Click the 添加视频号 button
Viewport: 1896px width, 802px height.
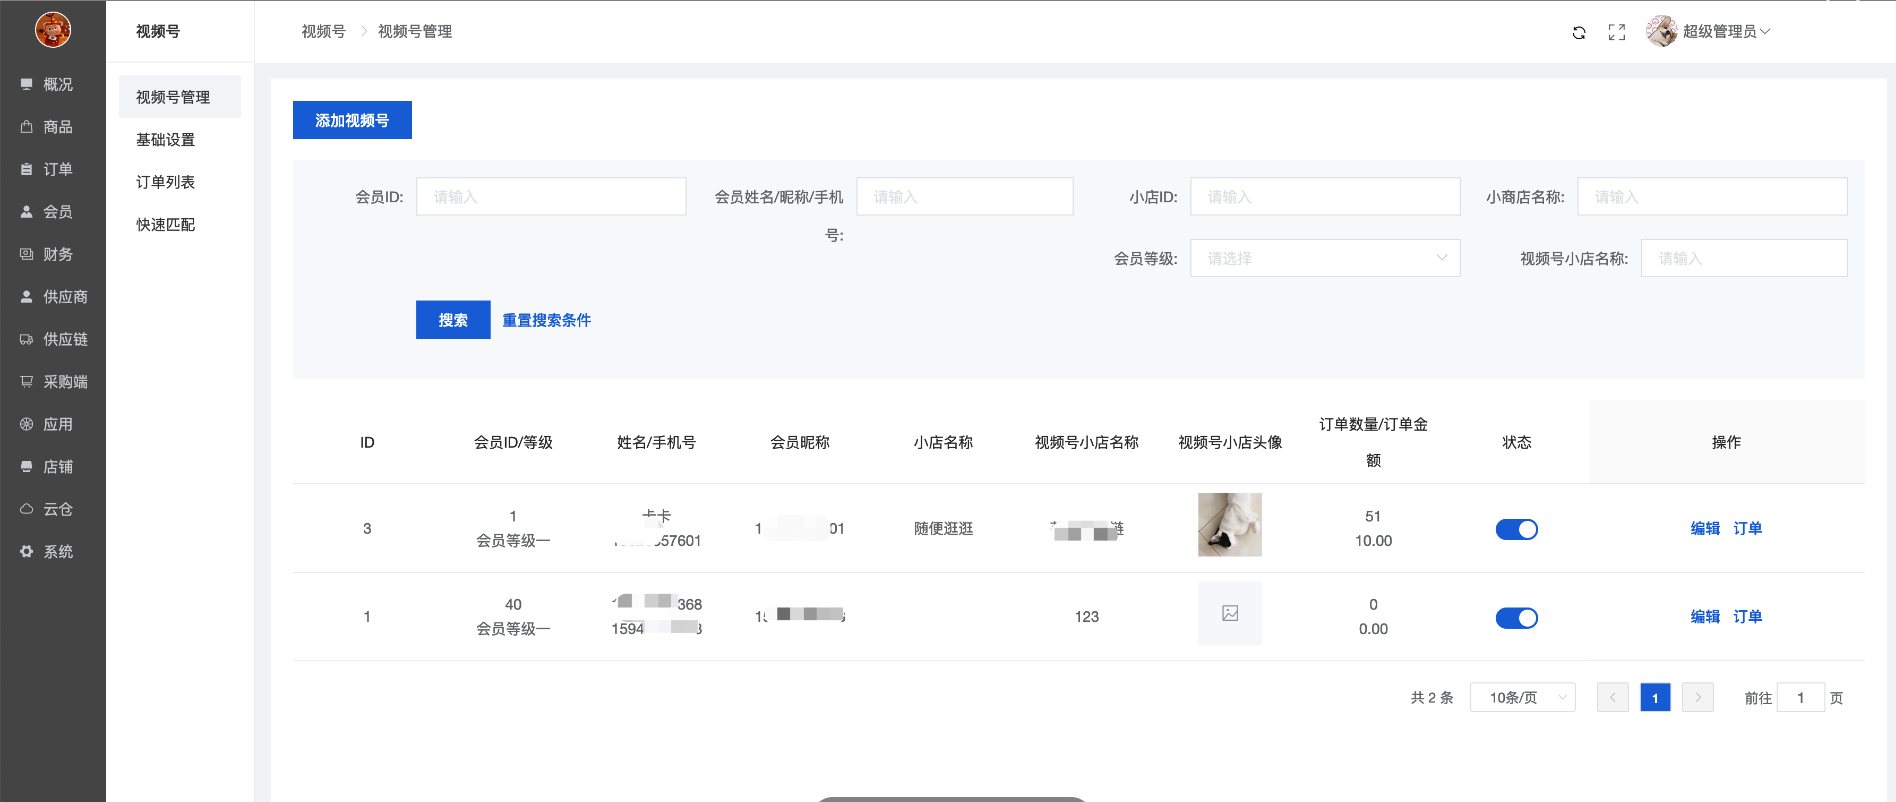[352, 120]
